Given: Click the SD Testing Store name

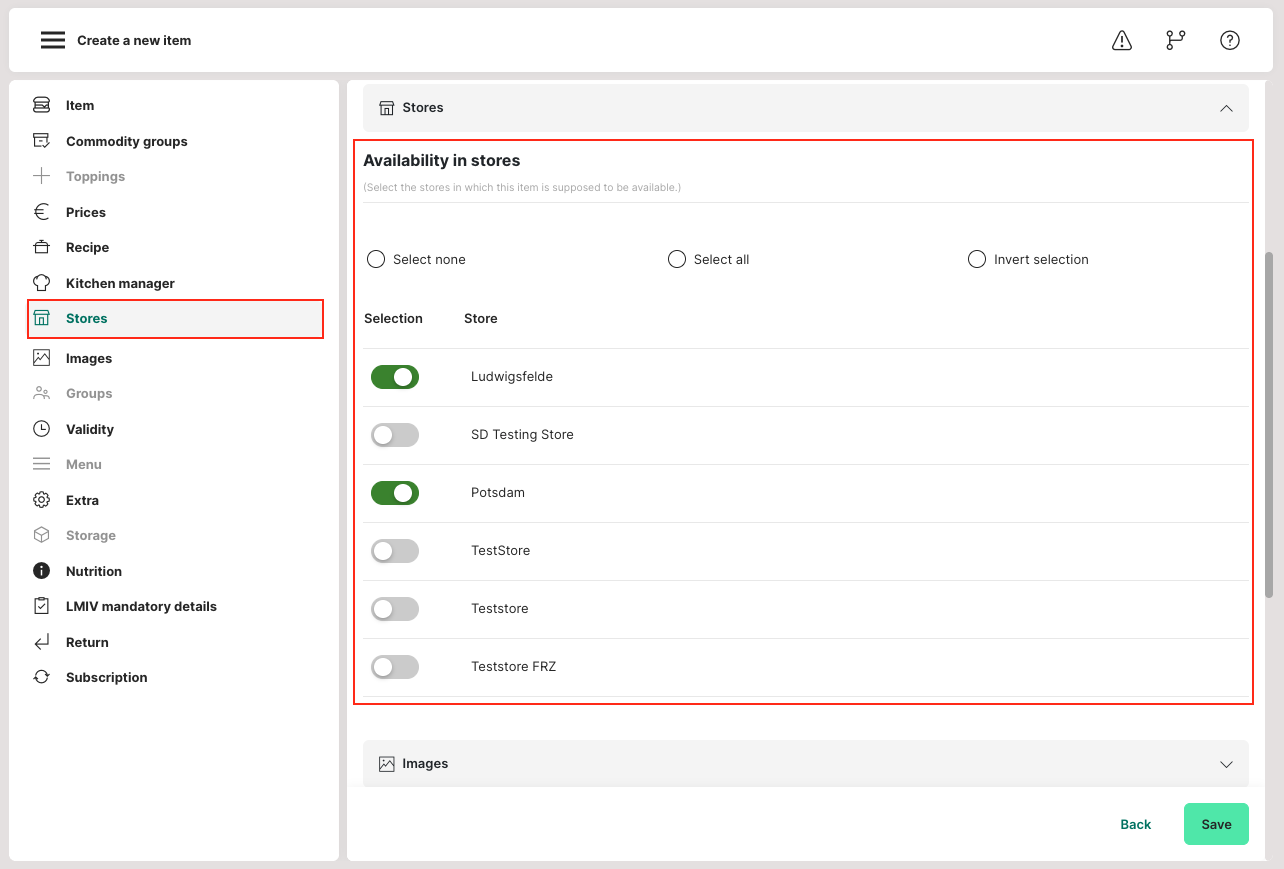Looking at the screenshot, I should (x=522, y=435).
